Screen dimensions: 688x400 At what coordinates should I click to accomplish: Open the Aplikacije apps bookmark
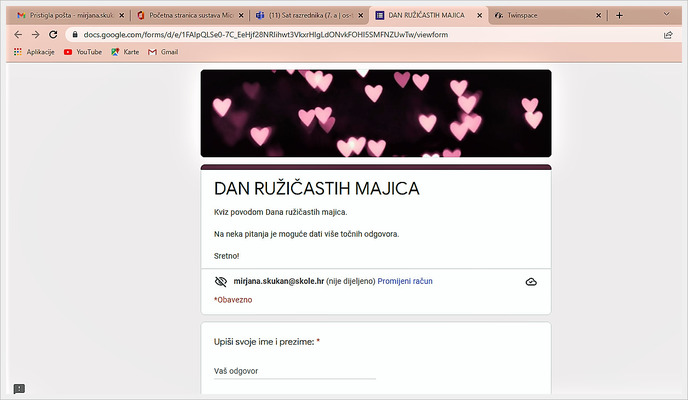[x=34, y=52]
